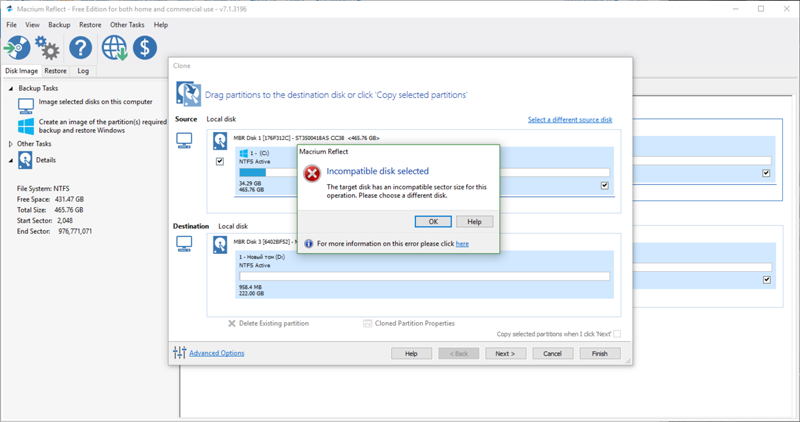Collapse the Backup Tasks tree section
800x422 pixels.
coord(11,88)
